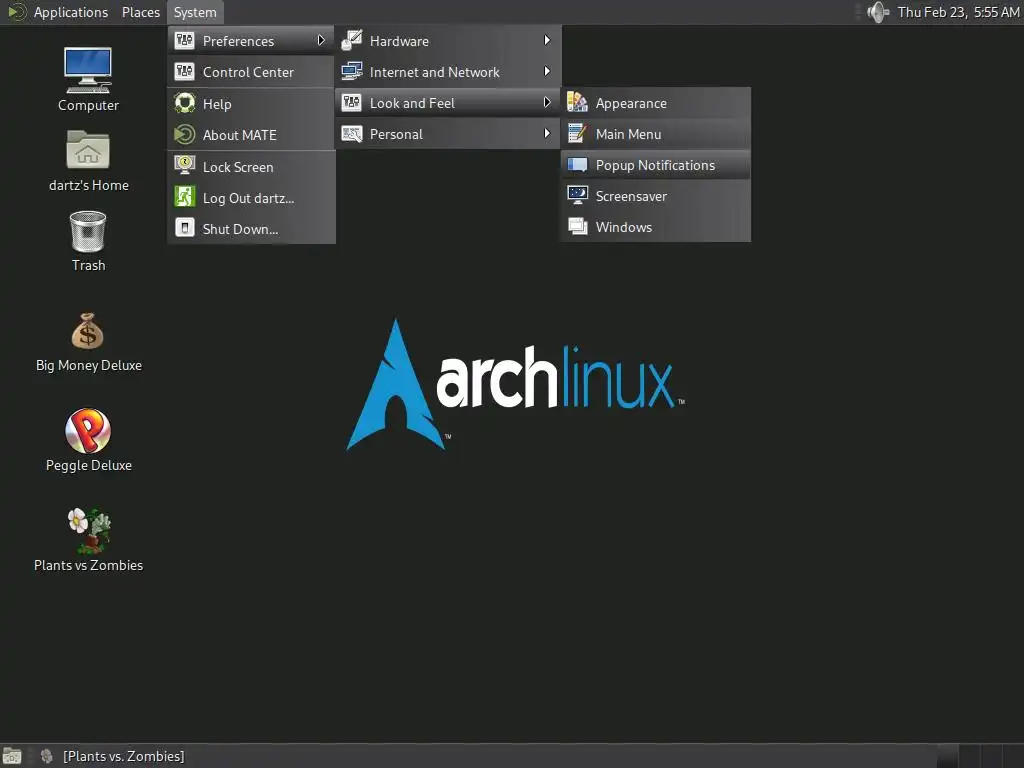The width and height of the screenshot is (1024, 768).
Task: Choose Lock Screen from the menu
Action: 251,167
